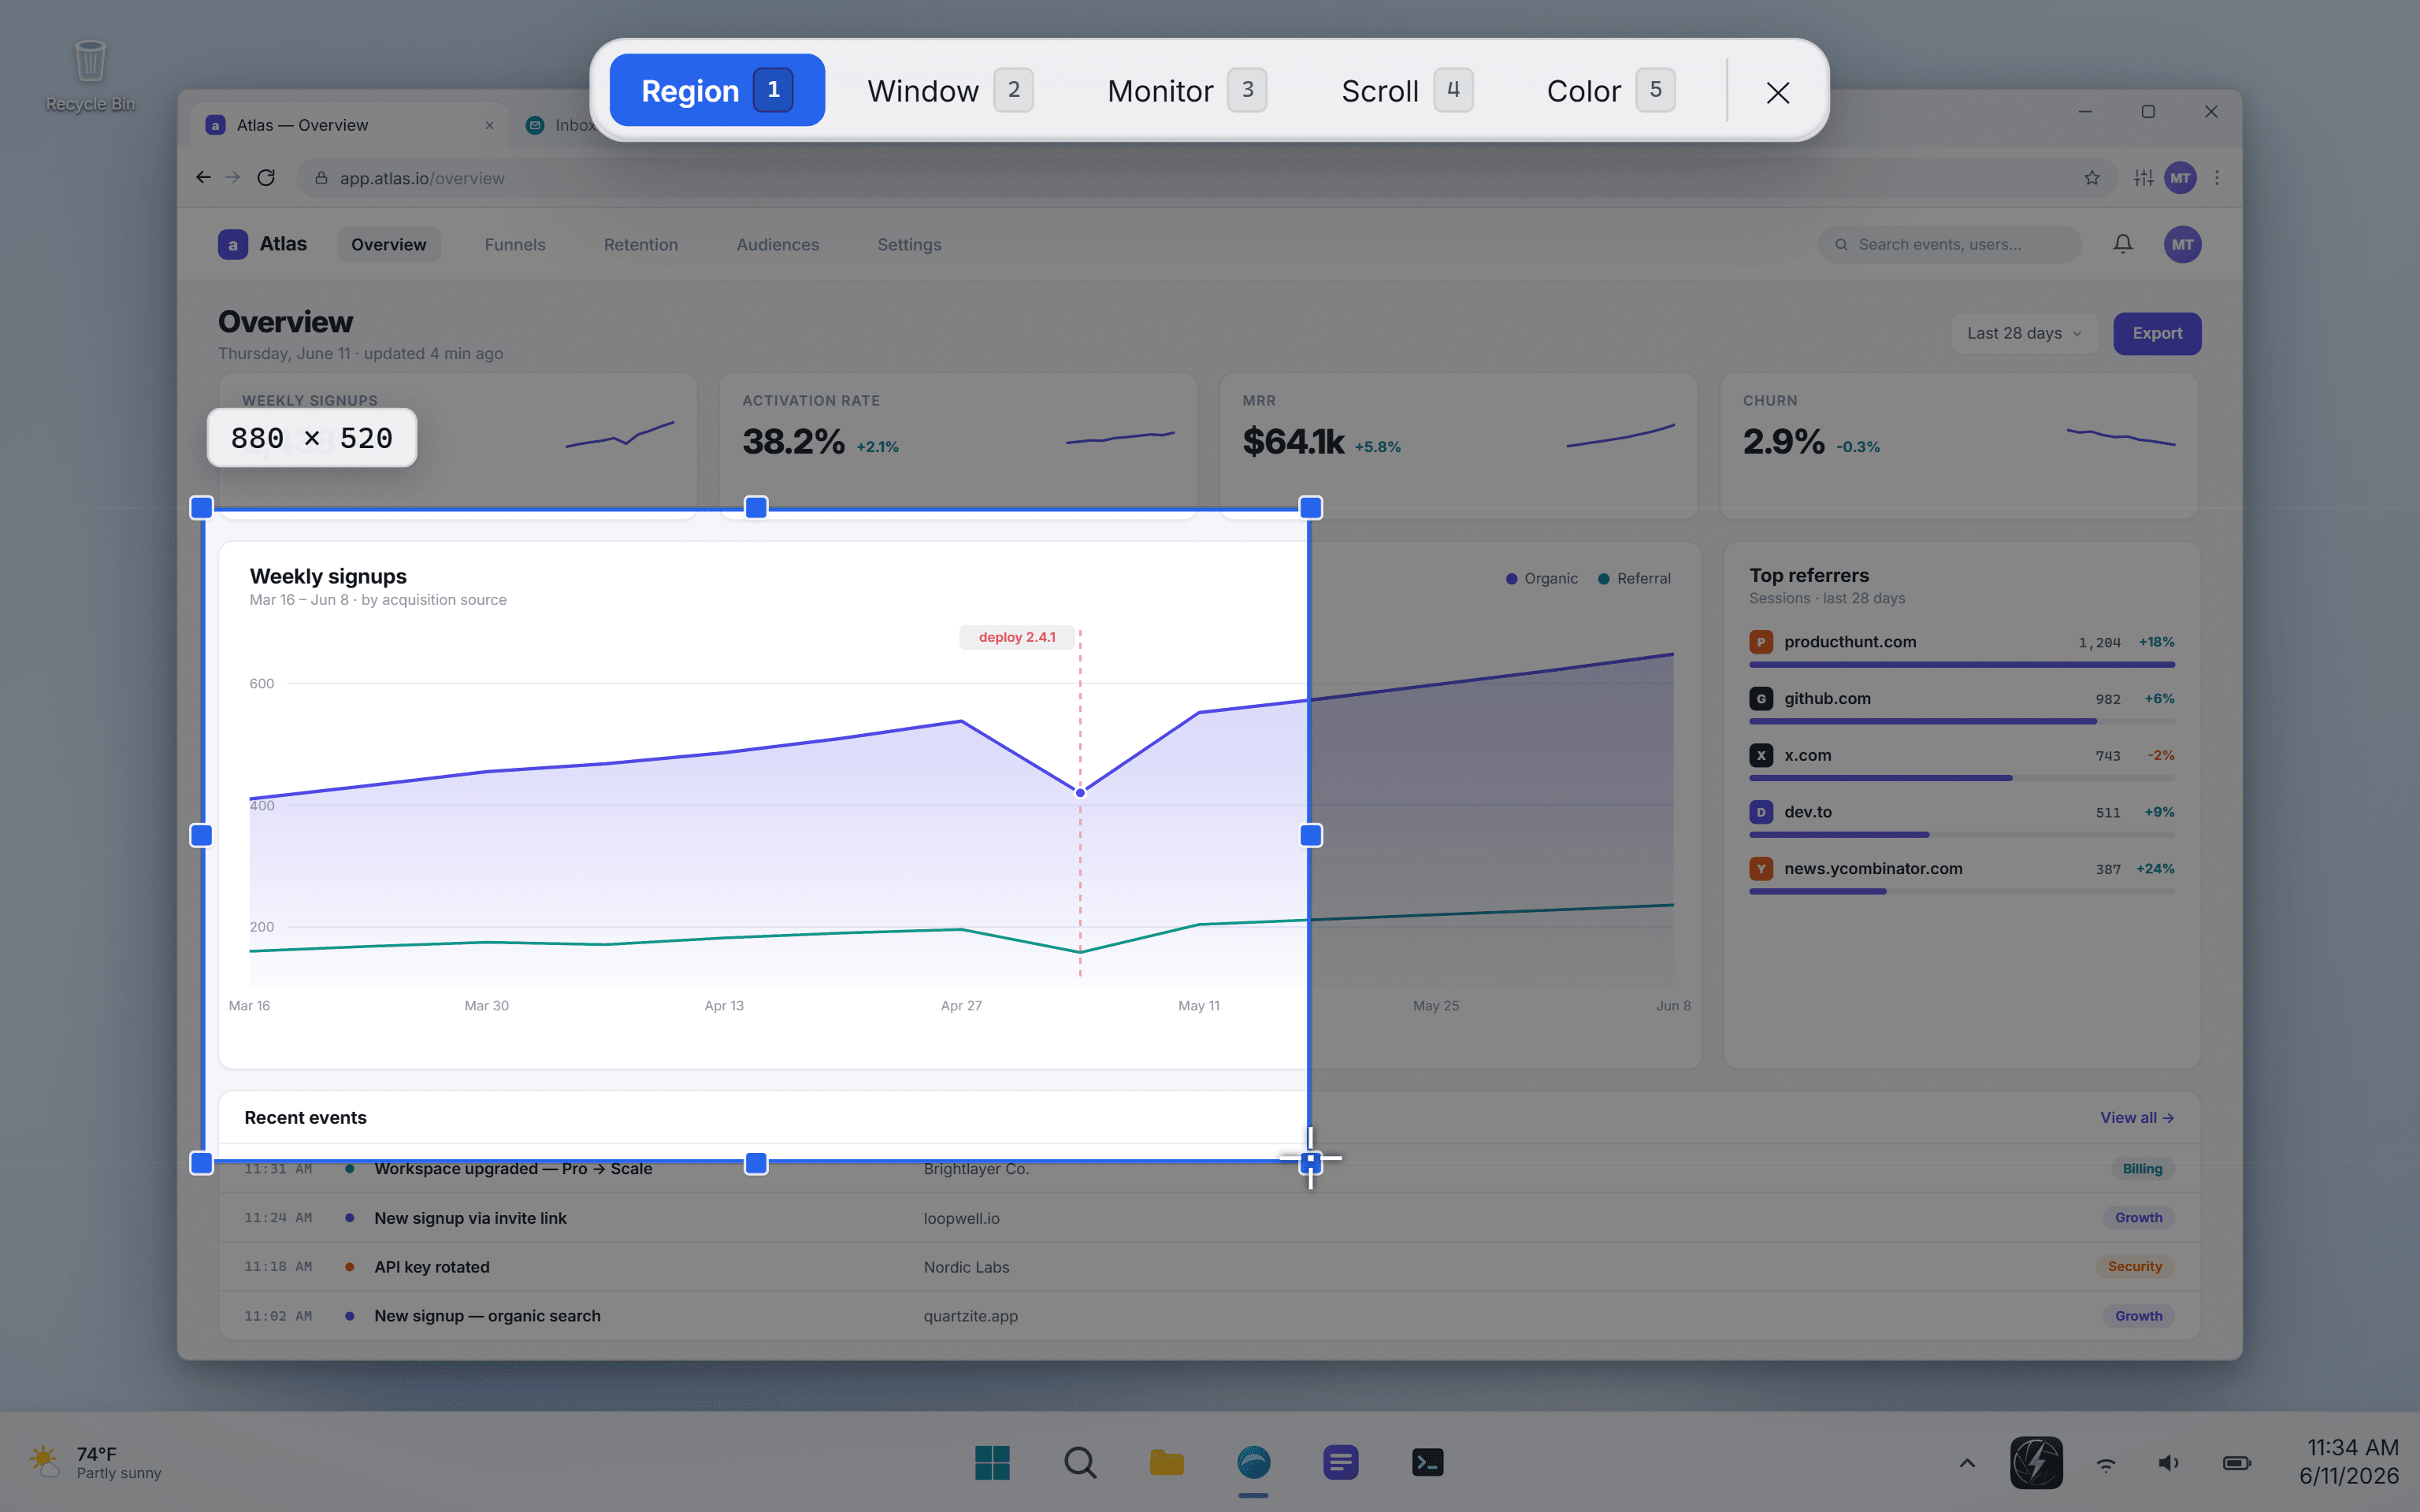This screenshot has width=2420, height=1512.
Task: Open the lightning bolt tray icon
Action: [2036, 1462]
